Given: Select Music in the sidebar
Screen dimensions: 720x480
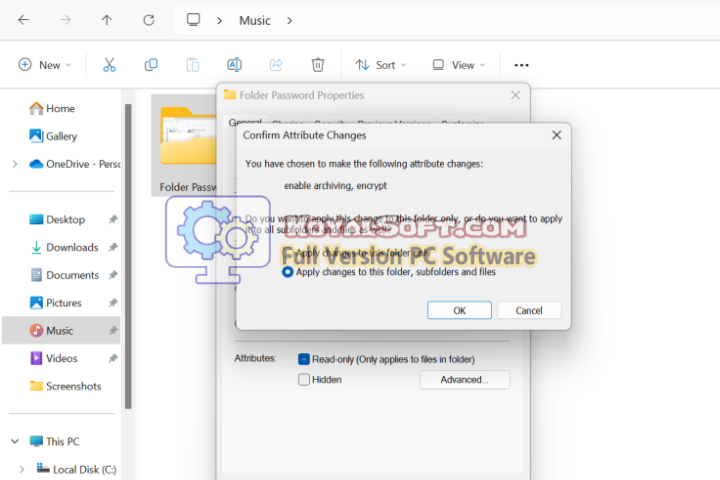Looking at the screenshot, I should click(x=60, y=331).
